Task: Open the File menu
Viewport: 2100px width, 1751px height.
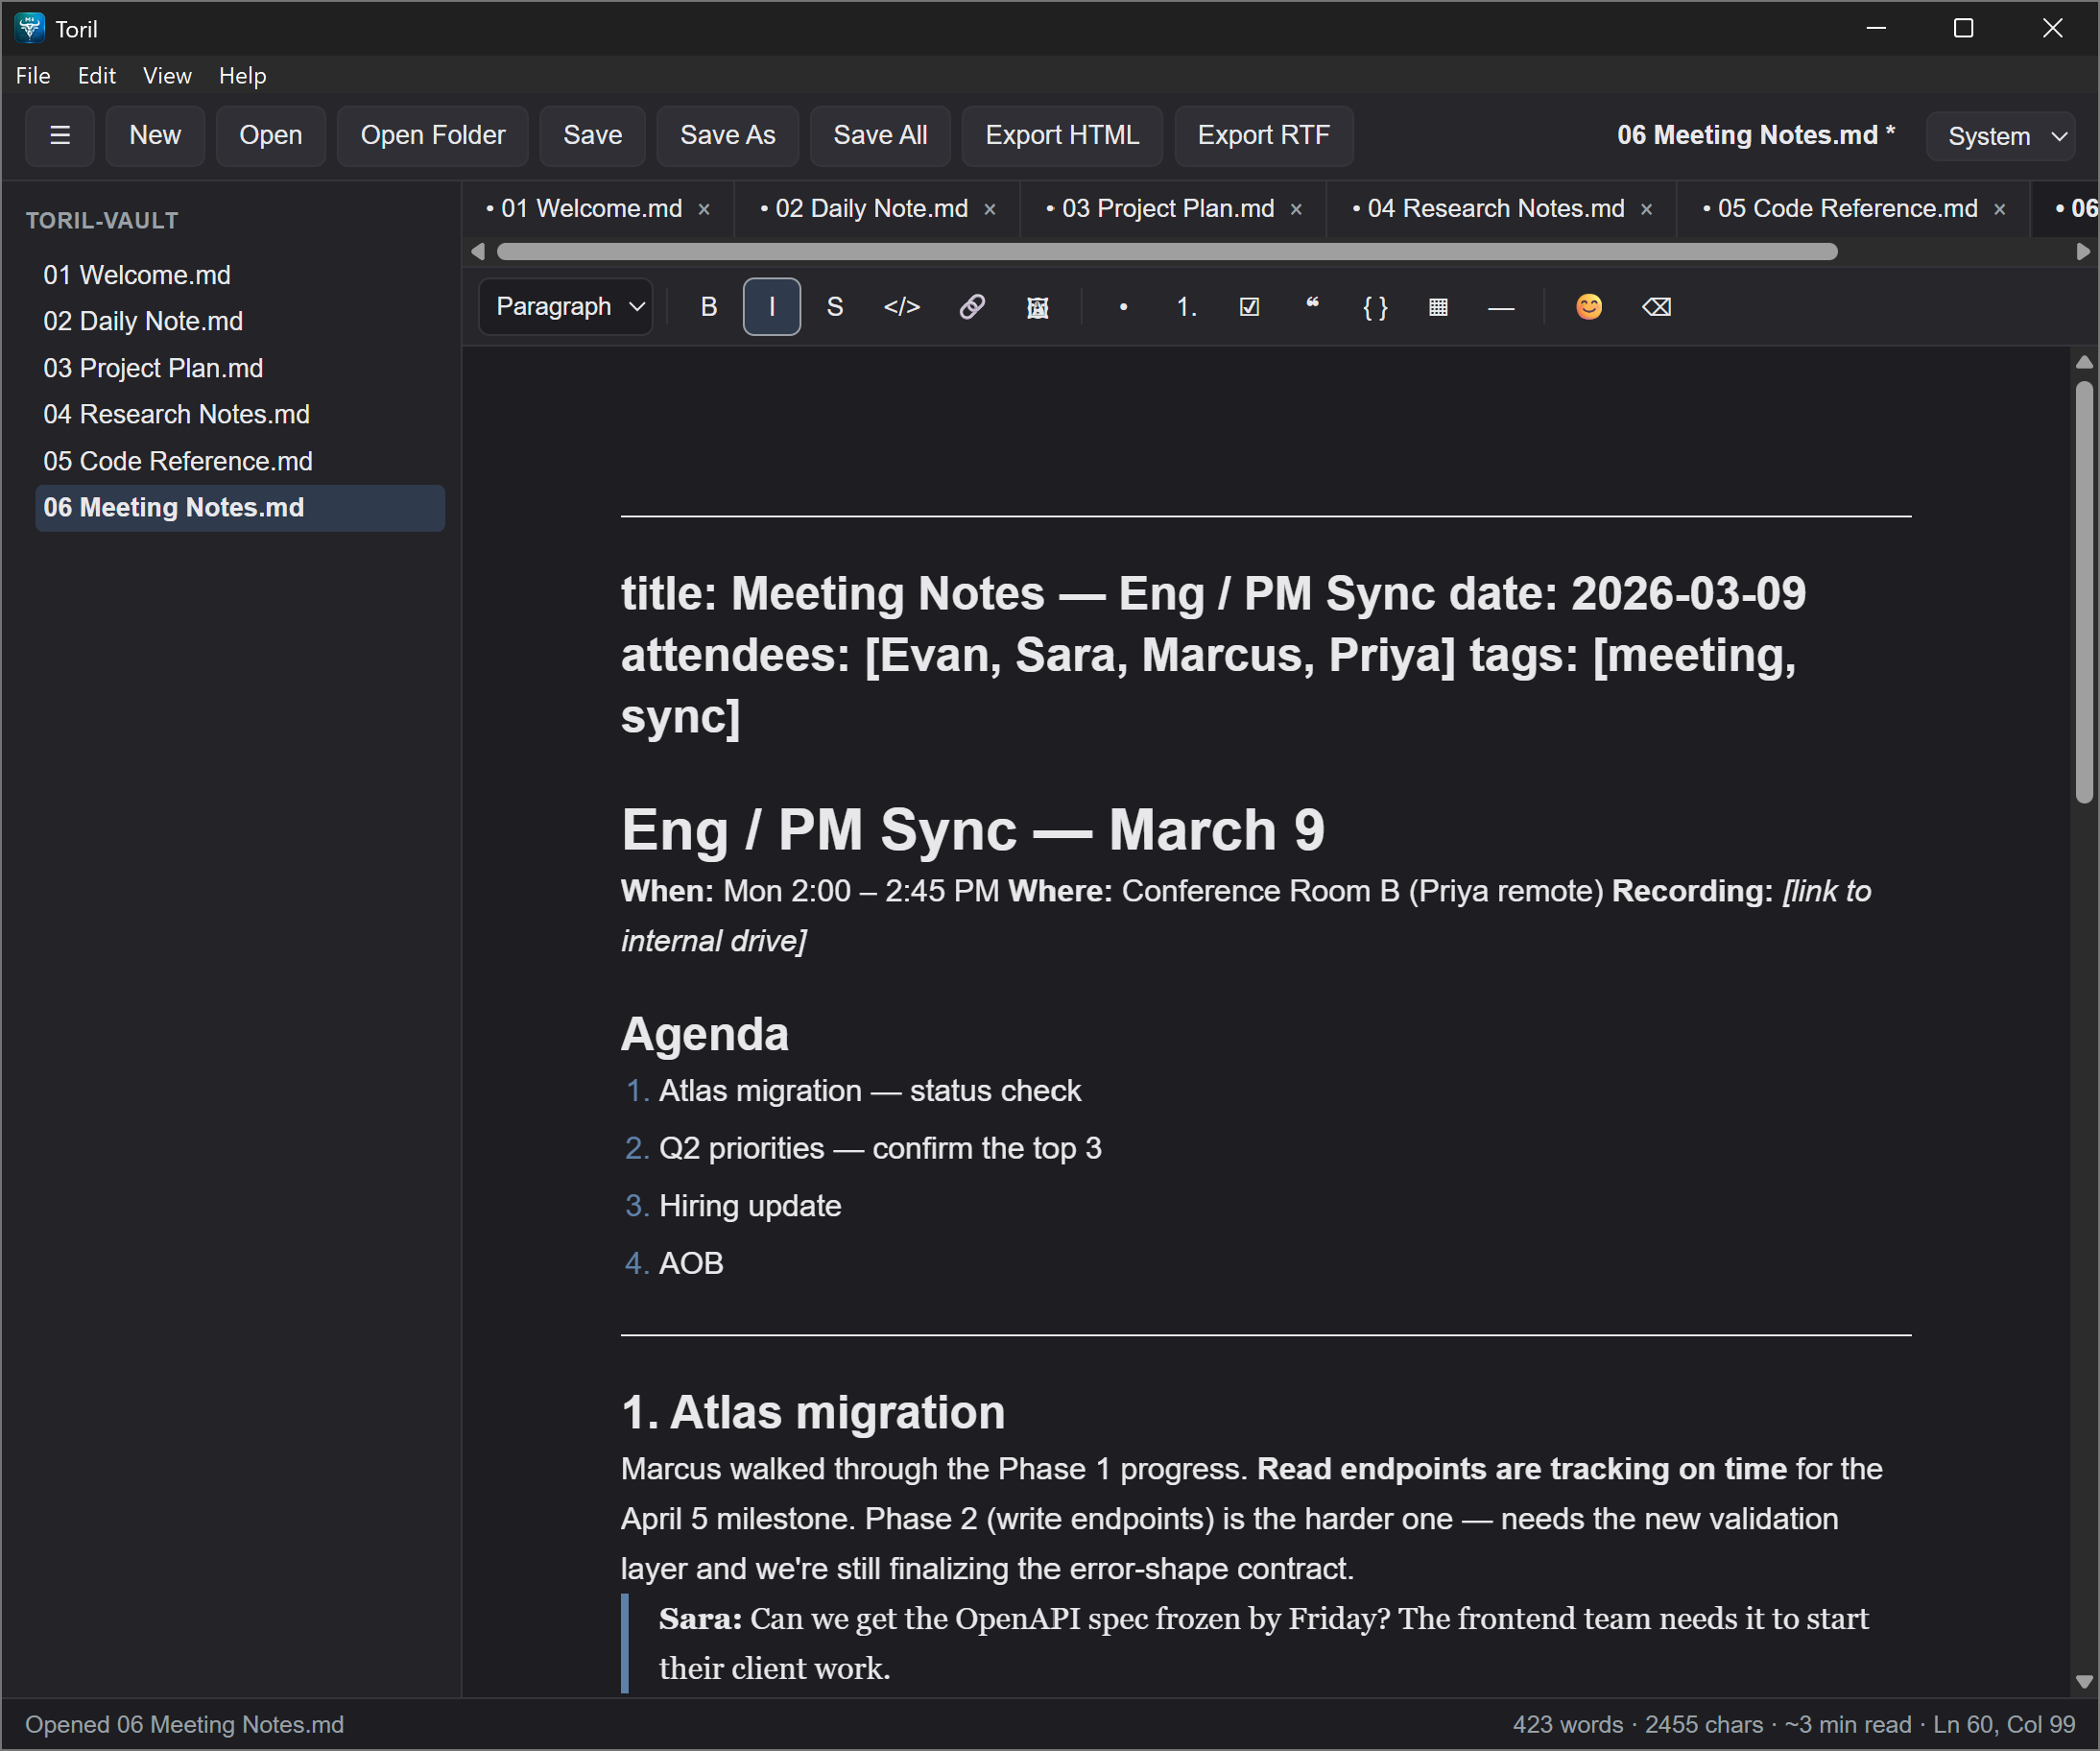Action: pyautogui.click(x=33, y=76)
